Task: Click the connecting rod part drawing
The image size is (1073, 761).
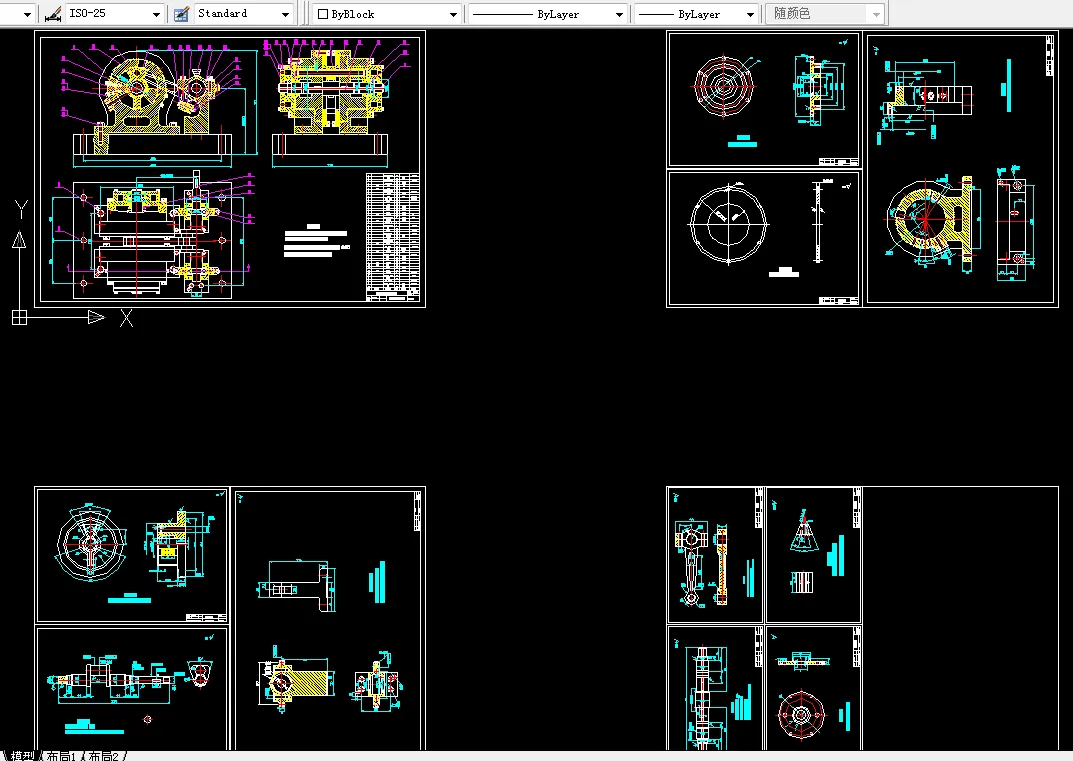Action: [691, 563]
